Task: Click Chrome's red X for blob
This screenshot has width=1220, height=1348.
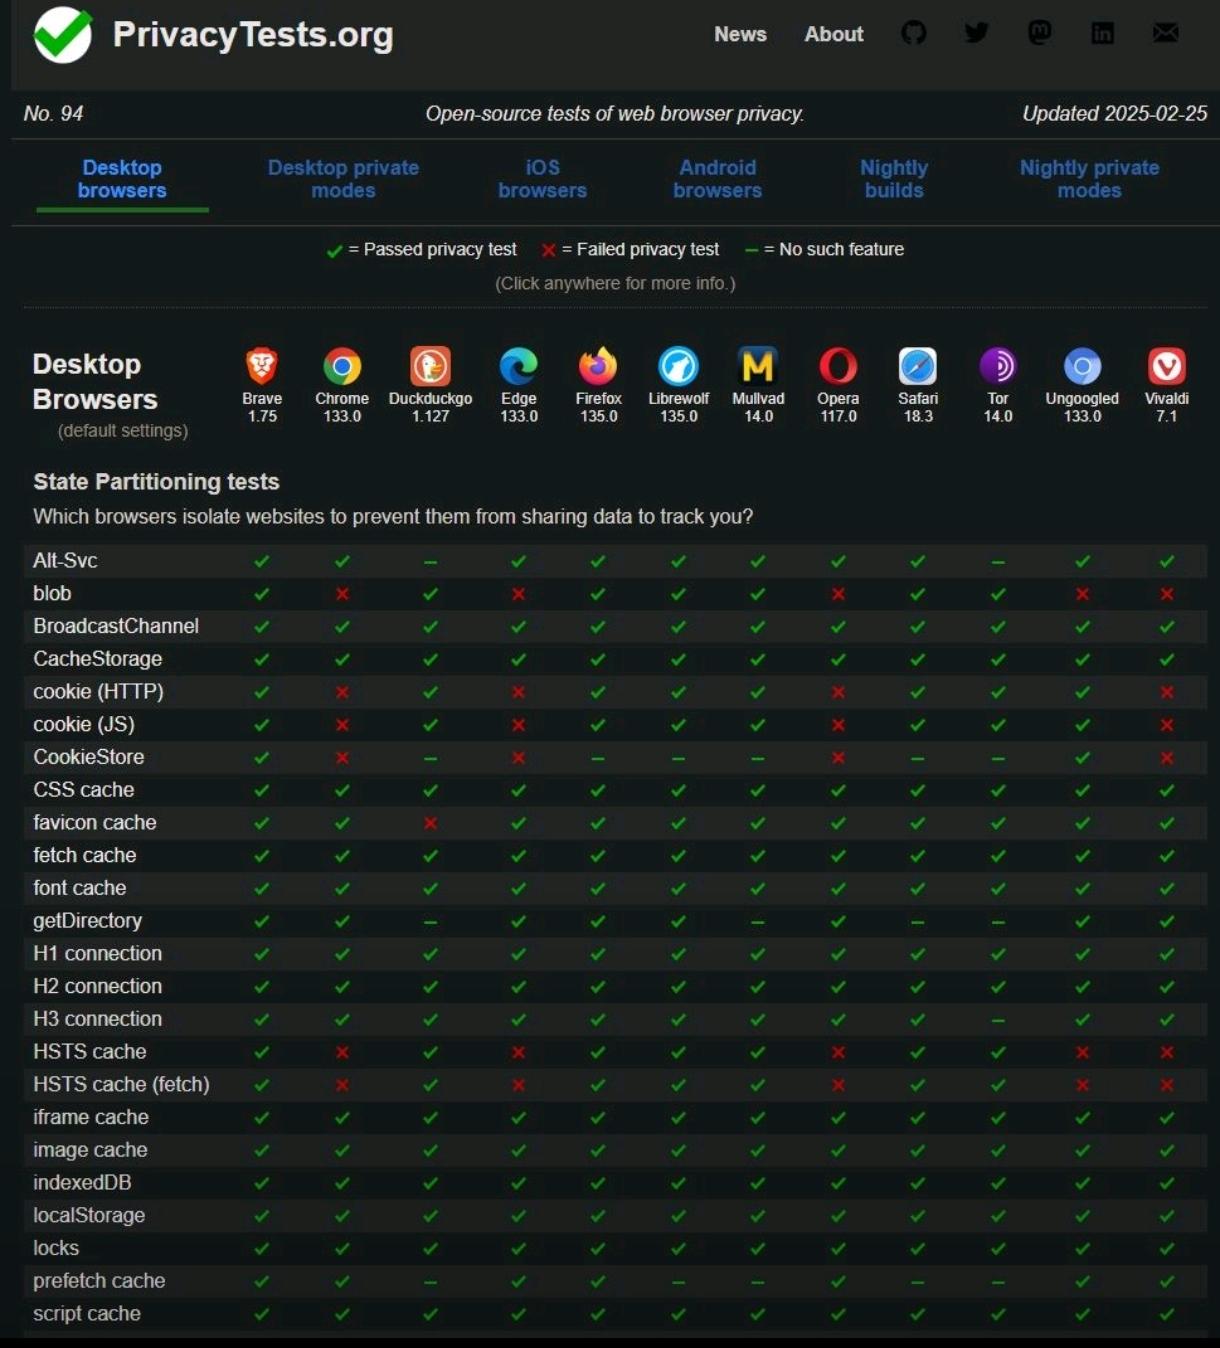Action: point(342,594)
